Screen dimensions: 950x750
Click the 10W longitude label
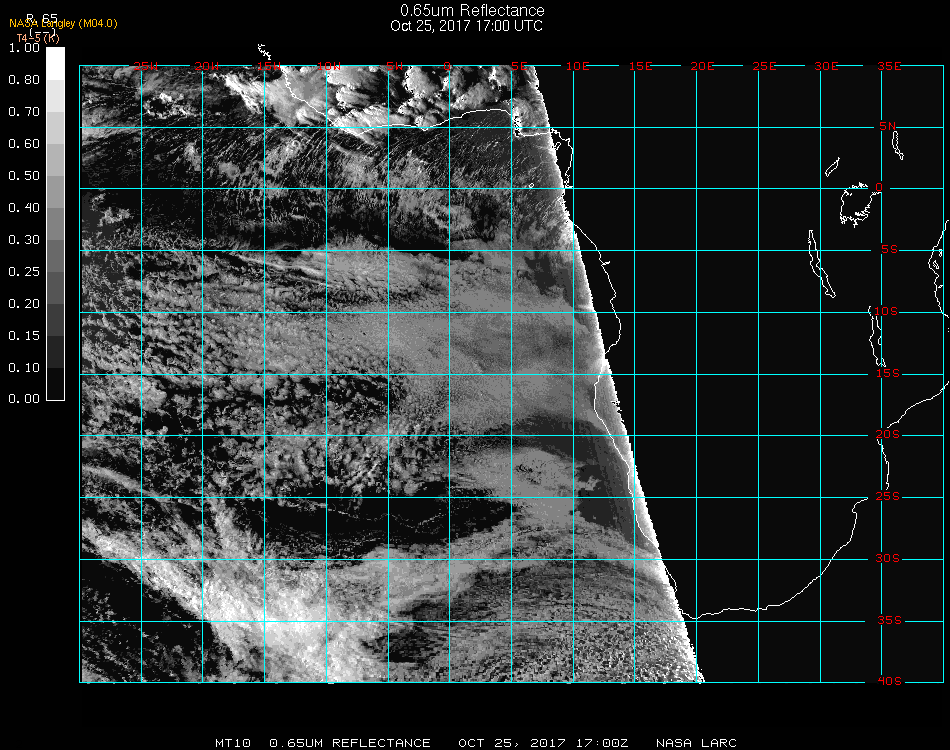point(329,66)
